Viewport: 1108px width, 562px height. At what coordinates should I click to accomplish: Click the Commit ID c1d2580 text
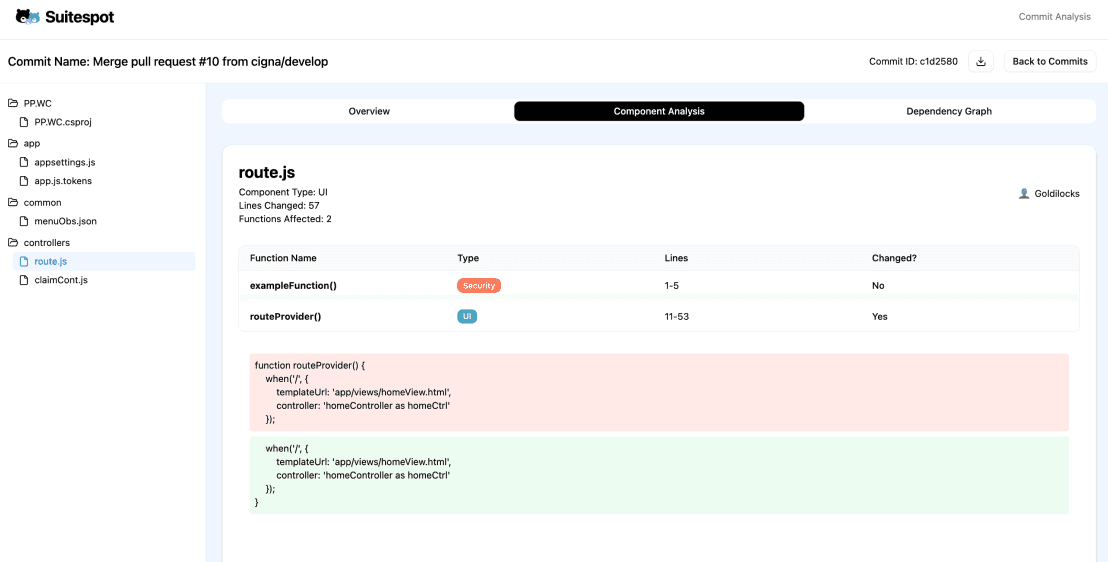(x=913, y=62)
